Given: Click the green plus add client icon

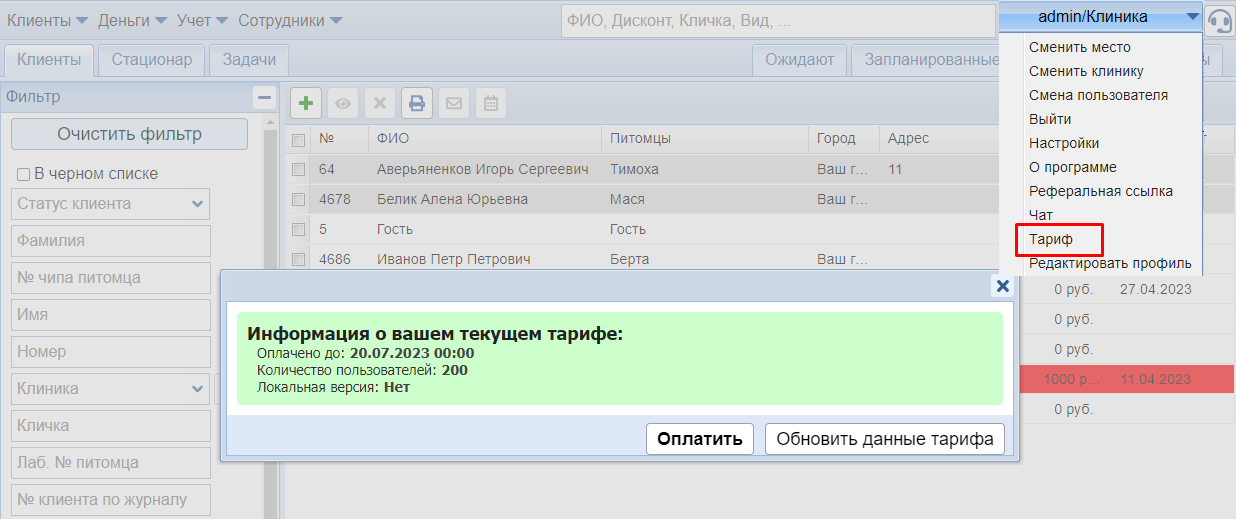Looking at the screenshot, I should (x=306, y=103).
